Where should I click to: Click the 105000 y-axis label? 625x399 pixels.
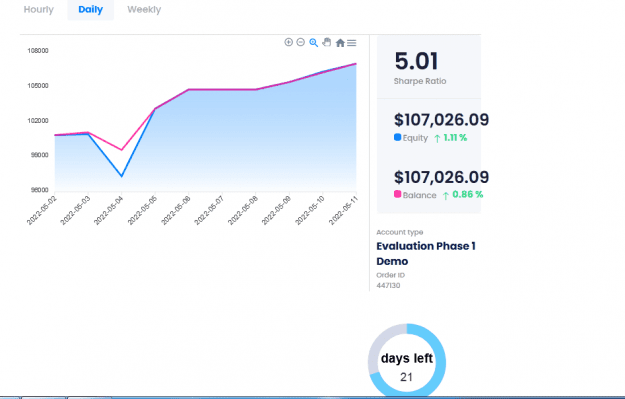(x=38, y=86)
